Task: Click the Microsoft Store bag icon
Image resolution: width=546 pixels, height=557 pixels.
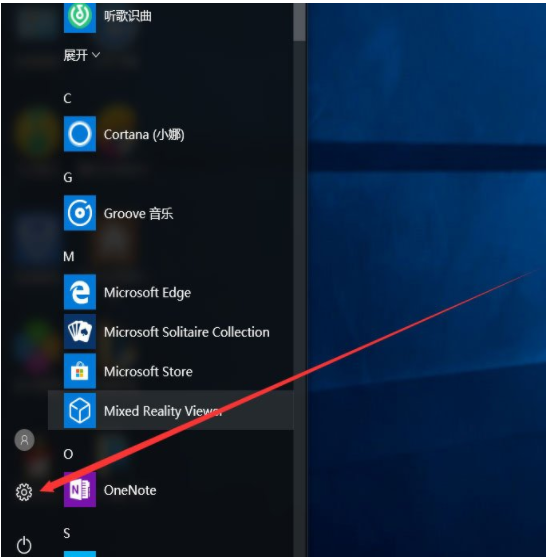Action: click(x=80, y=371)
